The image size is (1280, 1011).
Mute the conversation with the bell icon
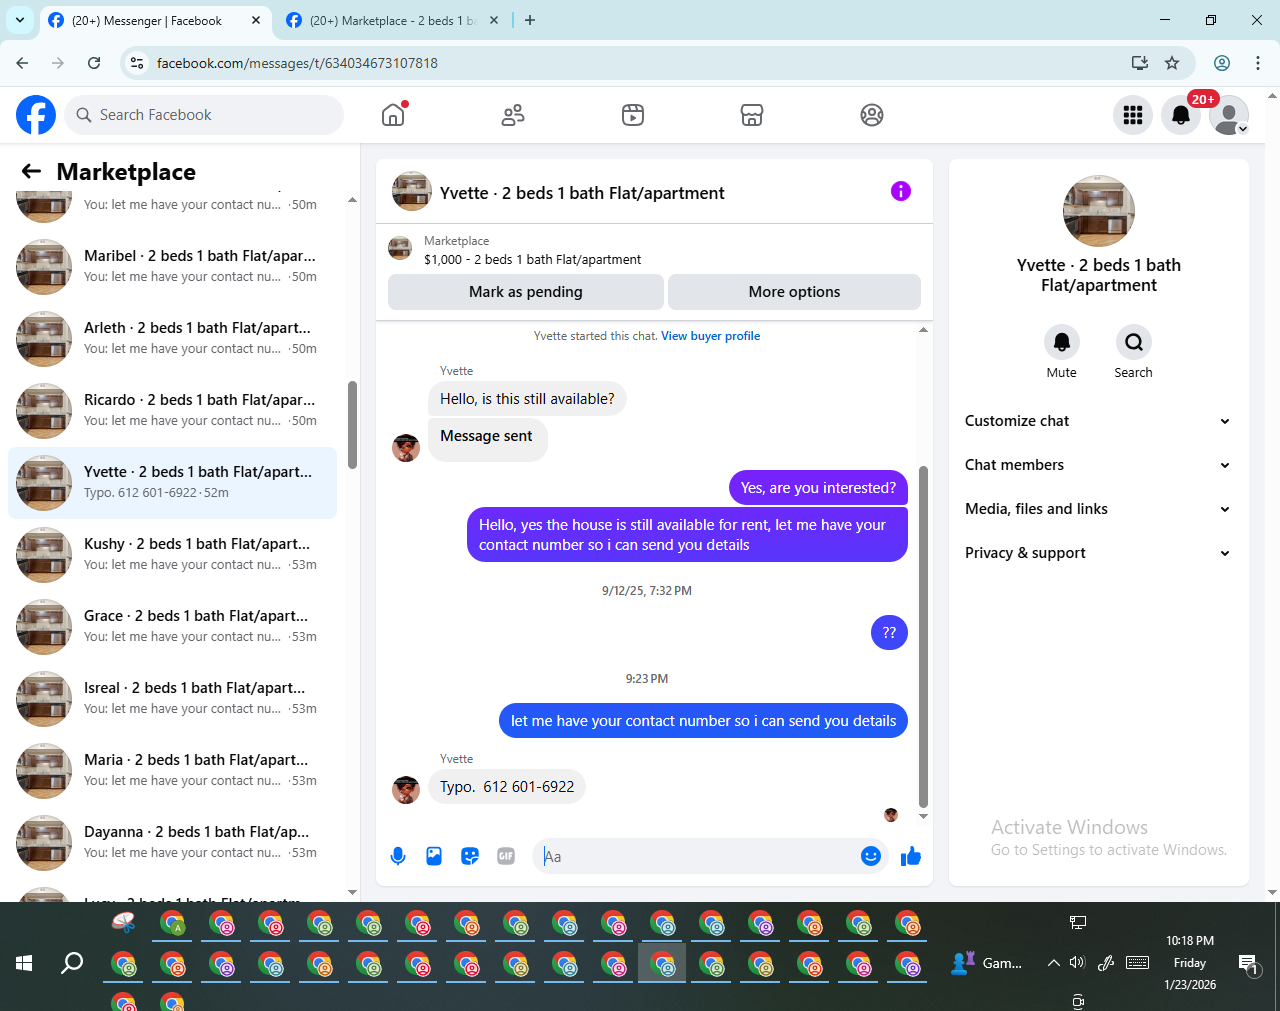[x=1062, y=342]
